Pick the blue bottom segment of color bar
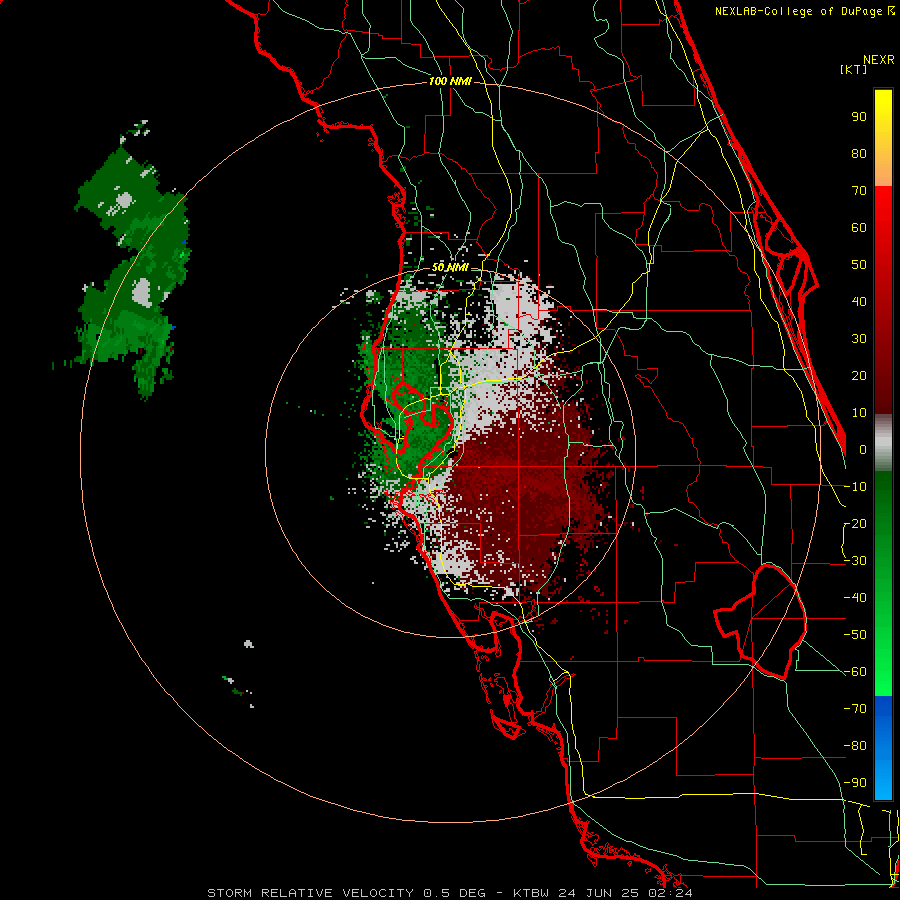The image size is (900, 900). (x=883, y=748)
